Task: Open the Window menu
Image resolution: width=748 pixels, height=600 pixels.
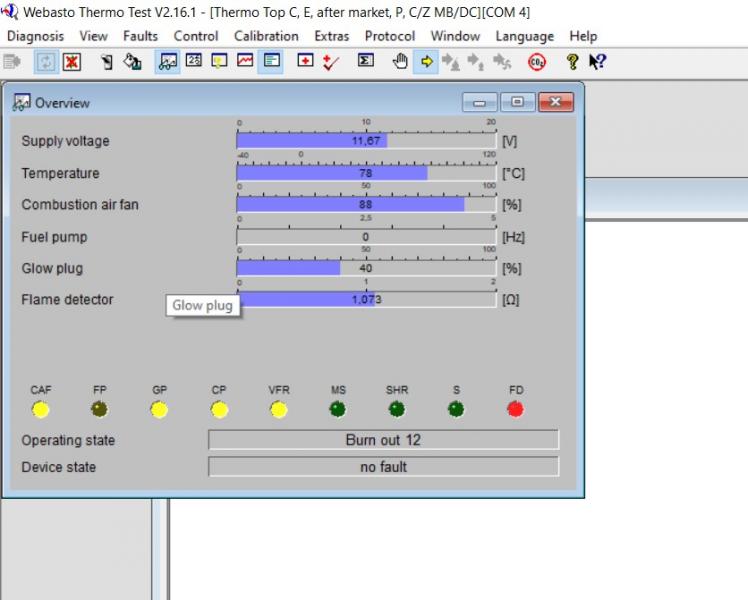Action: tap(455, 36)
